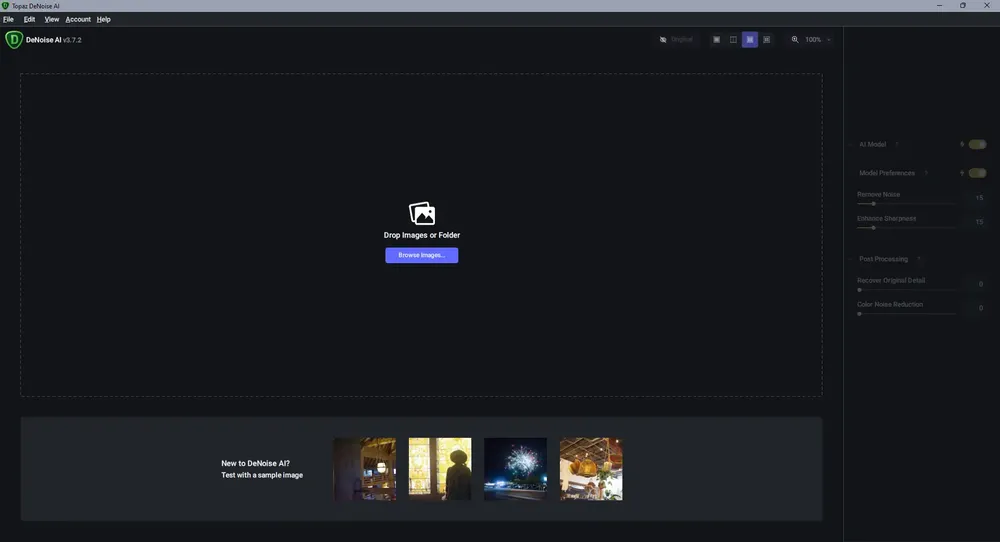Restore down the application window

(962, 6)
